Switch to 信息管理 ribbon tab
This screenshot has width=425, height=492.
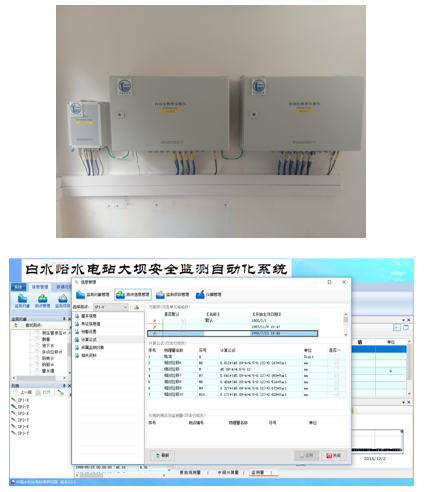(x=40, y=287)
